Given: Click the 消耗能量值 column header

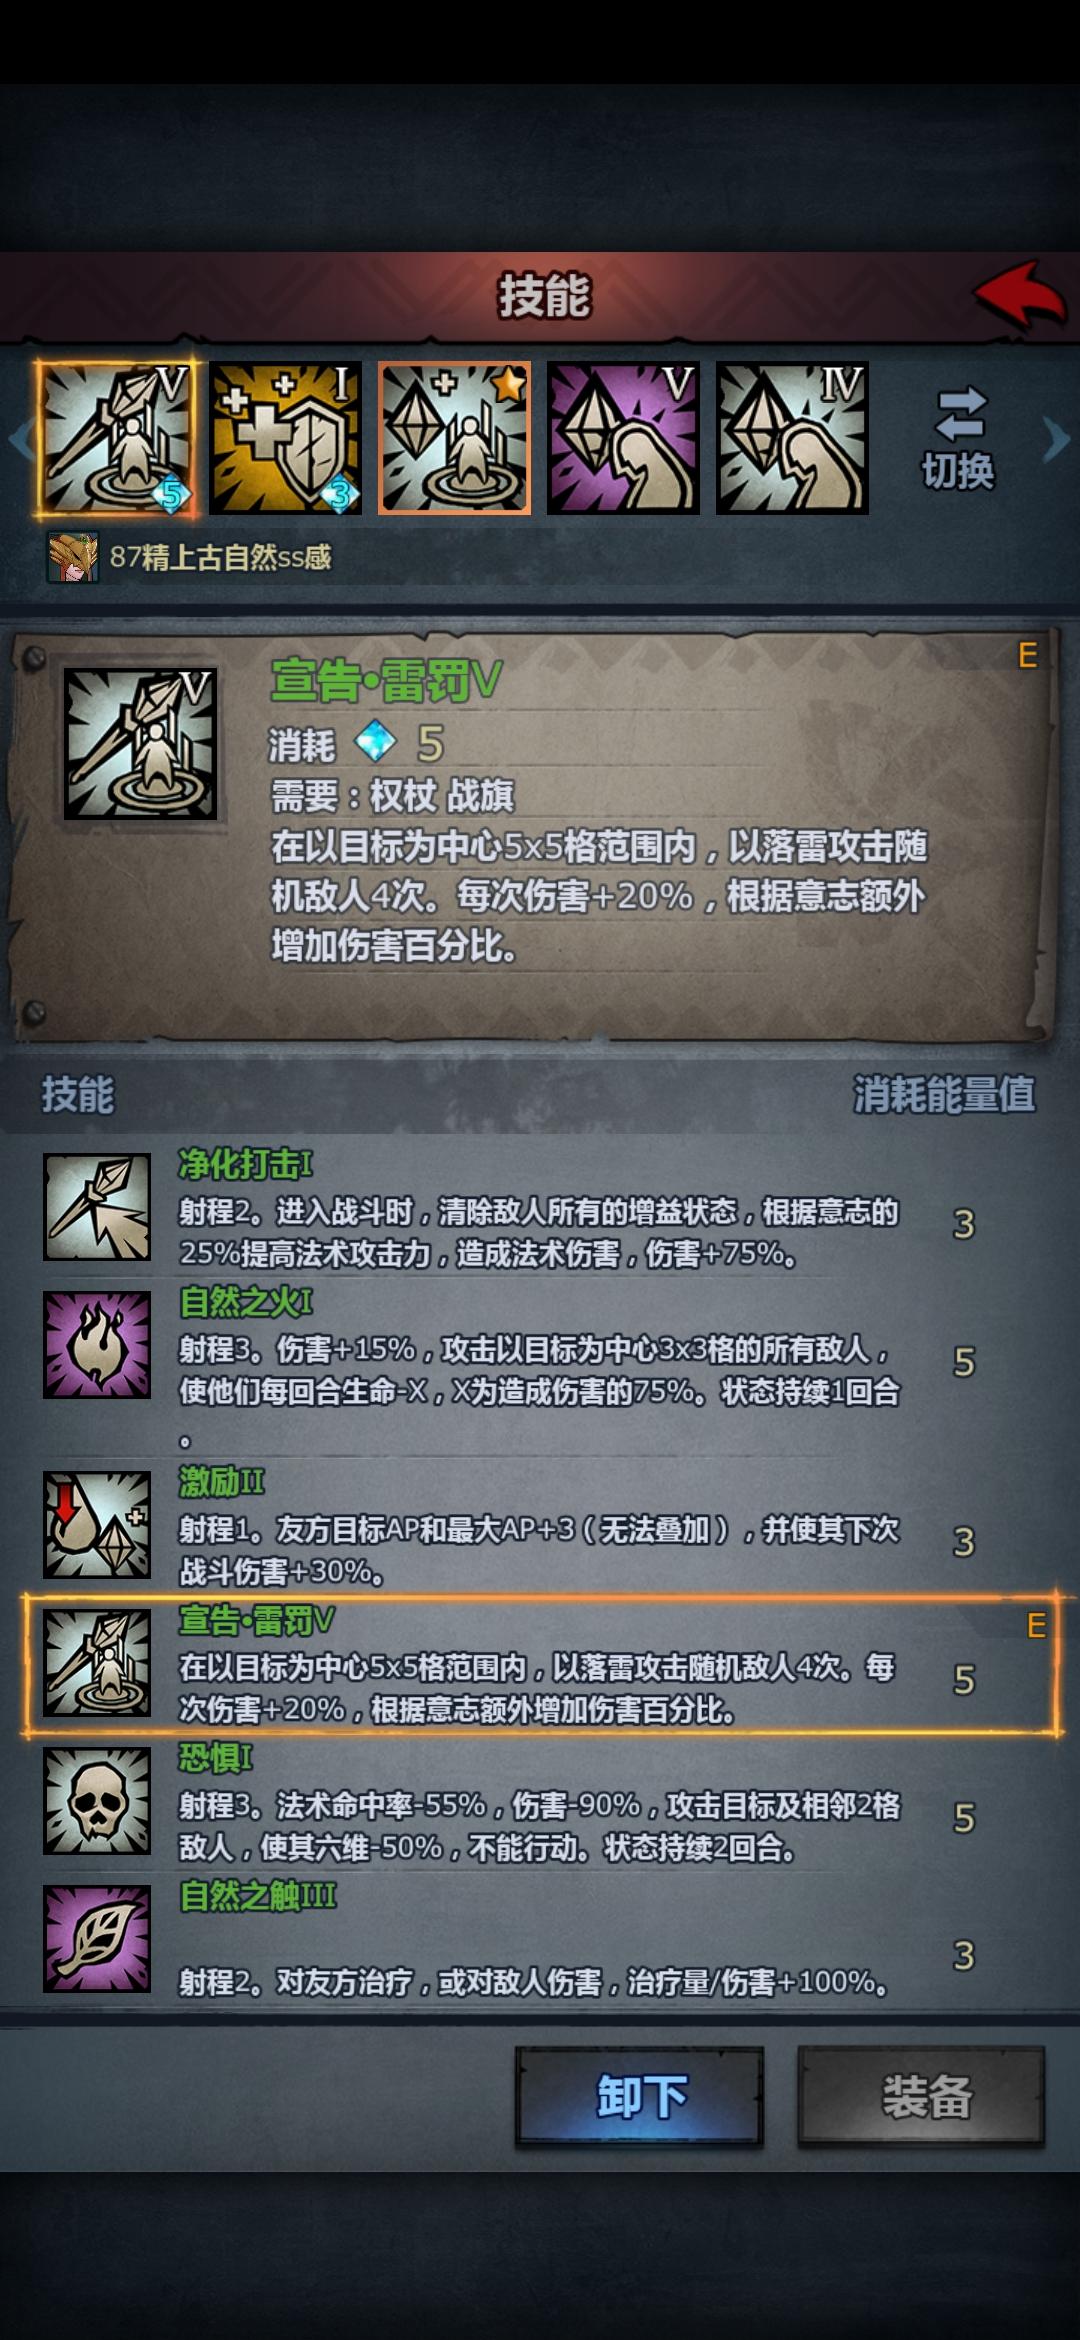Looking at the screenshot, I should click(x=944, y=1094).
